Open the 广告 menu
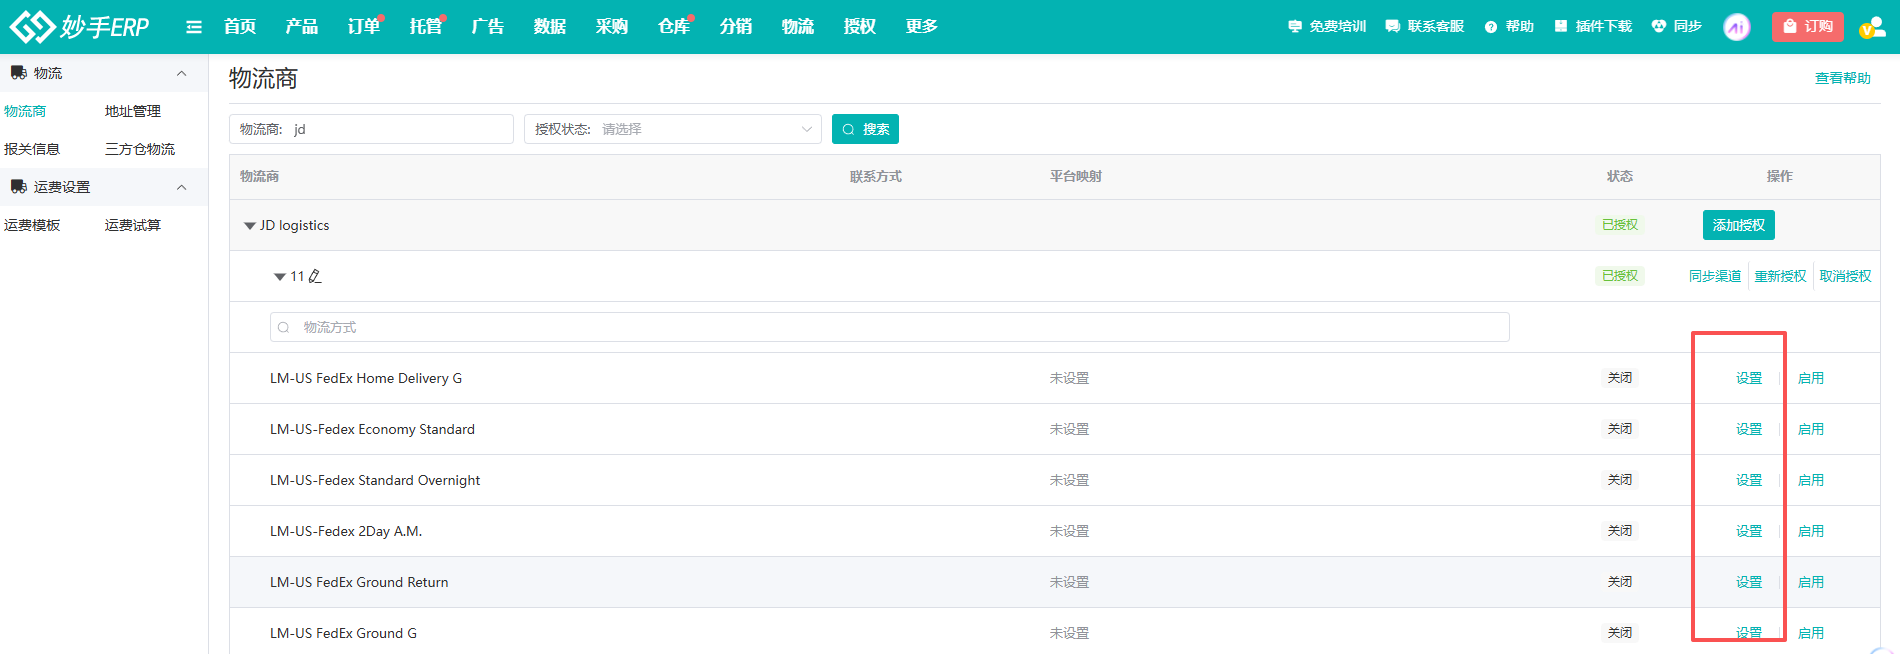 [488, 26]
